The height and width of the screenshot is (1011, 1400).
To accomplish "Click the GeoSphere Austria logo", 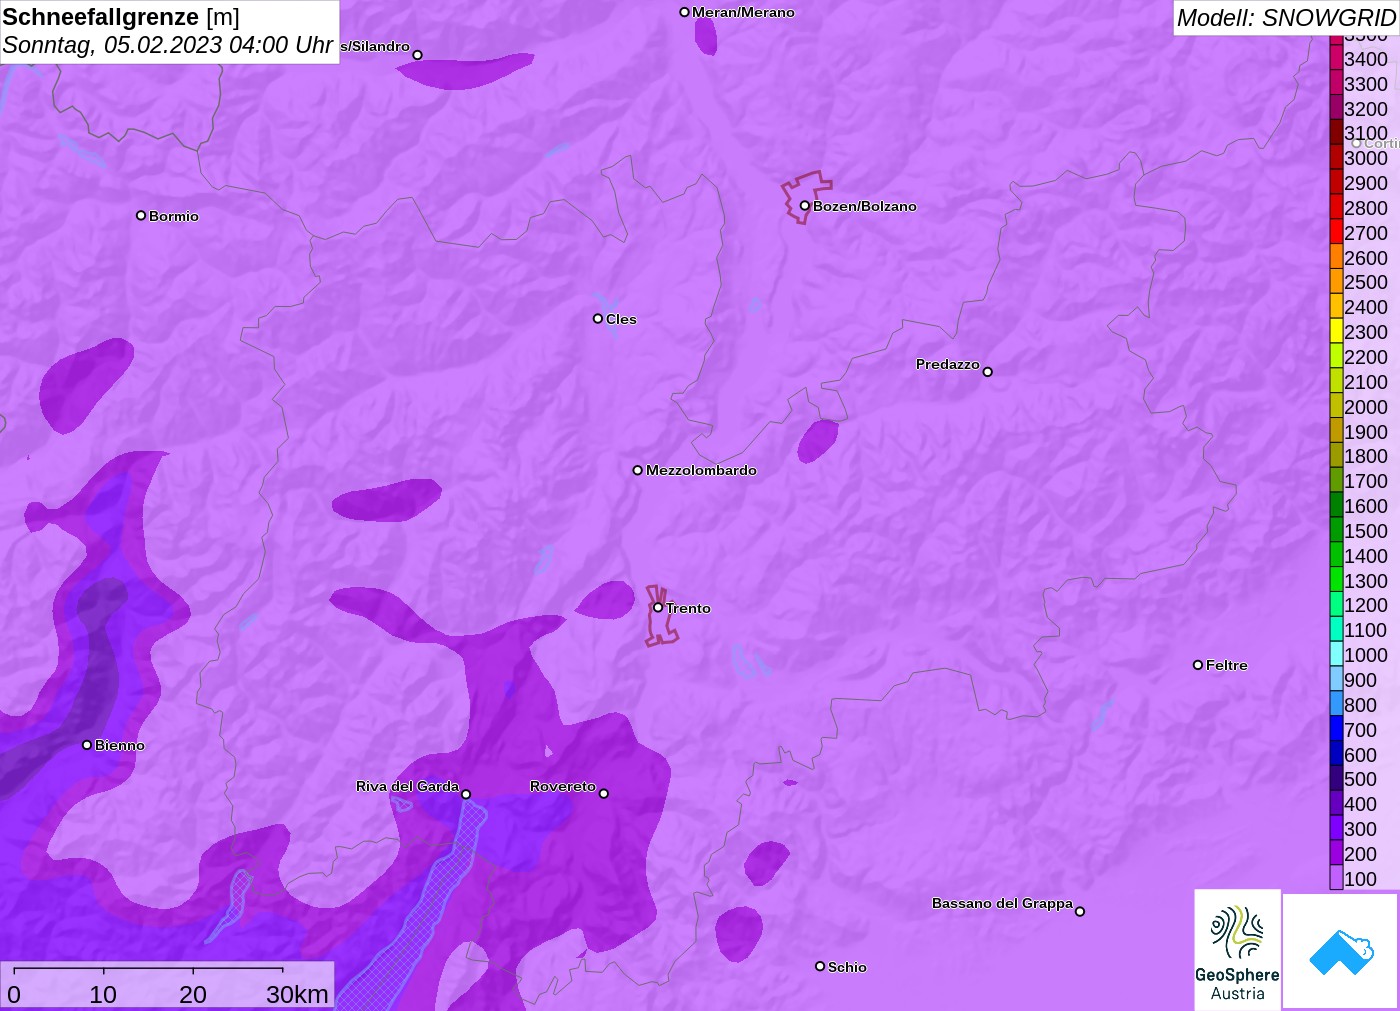I will point(1237,949).
